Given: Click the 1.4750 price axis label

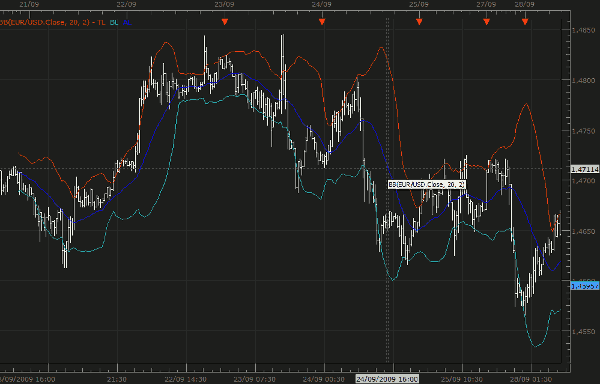Looking at the screenshot, I should 583,131.
